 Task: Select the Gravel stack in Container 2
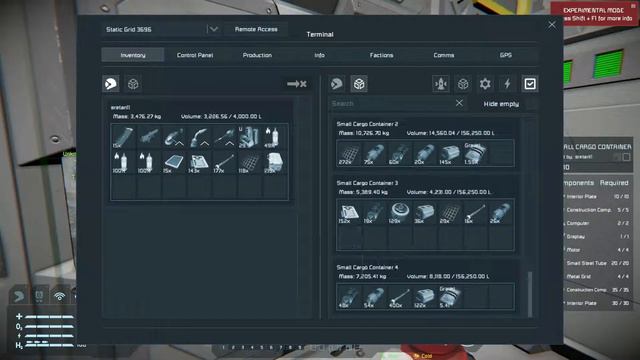[475, 153]
